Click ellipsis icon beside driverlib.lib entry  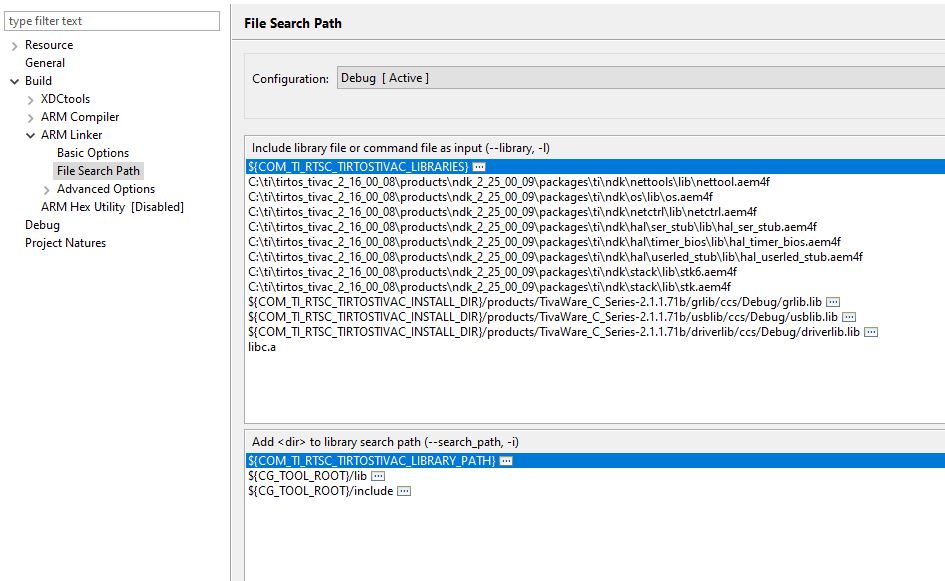871,332
